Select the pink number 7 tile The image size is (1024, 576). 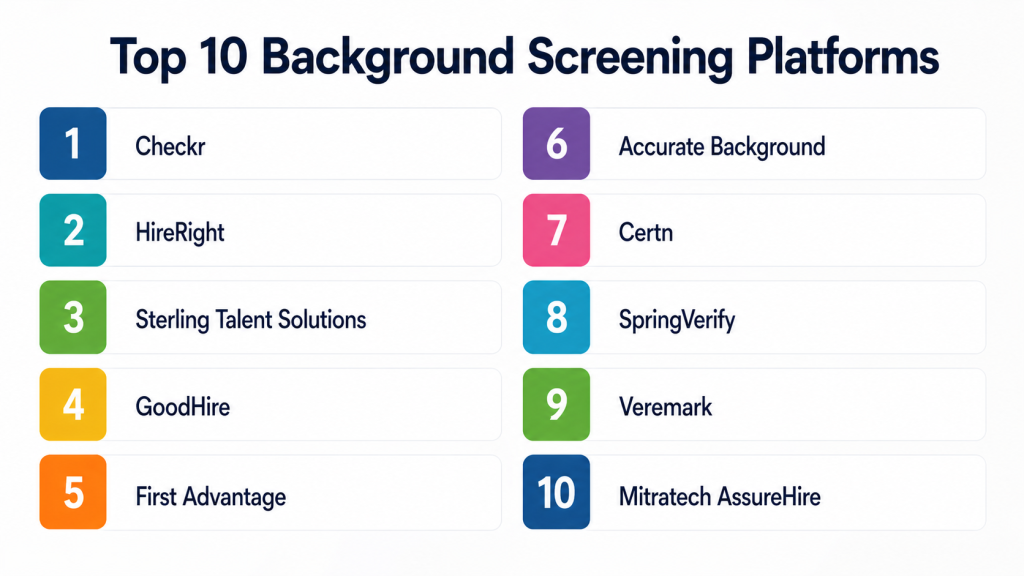coord(556,231)
